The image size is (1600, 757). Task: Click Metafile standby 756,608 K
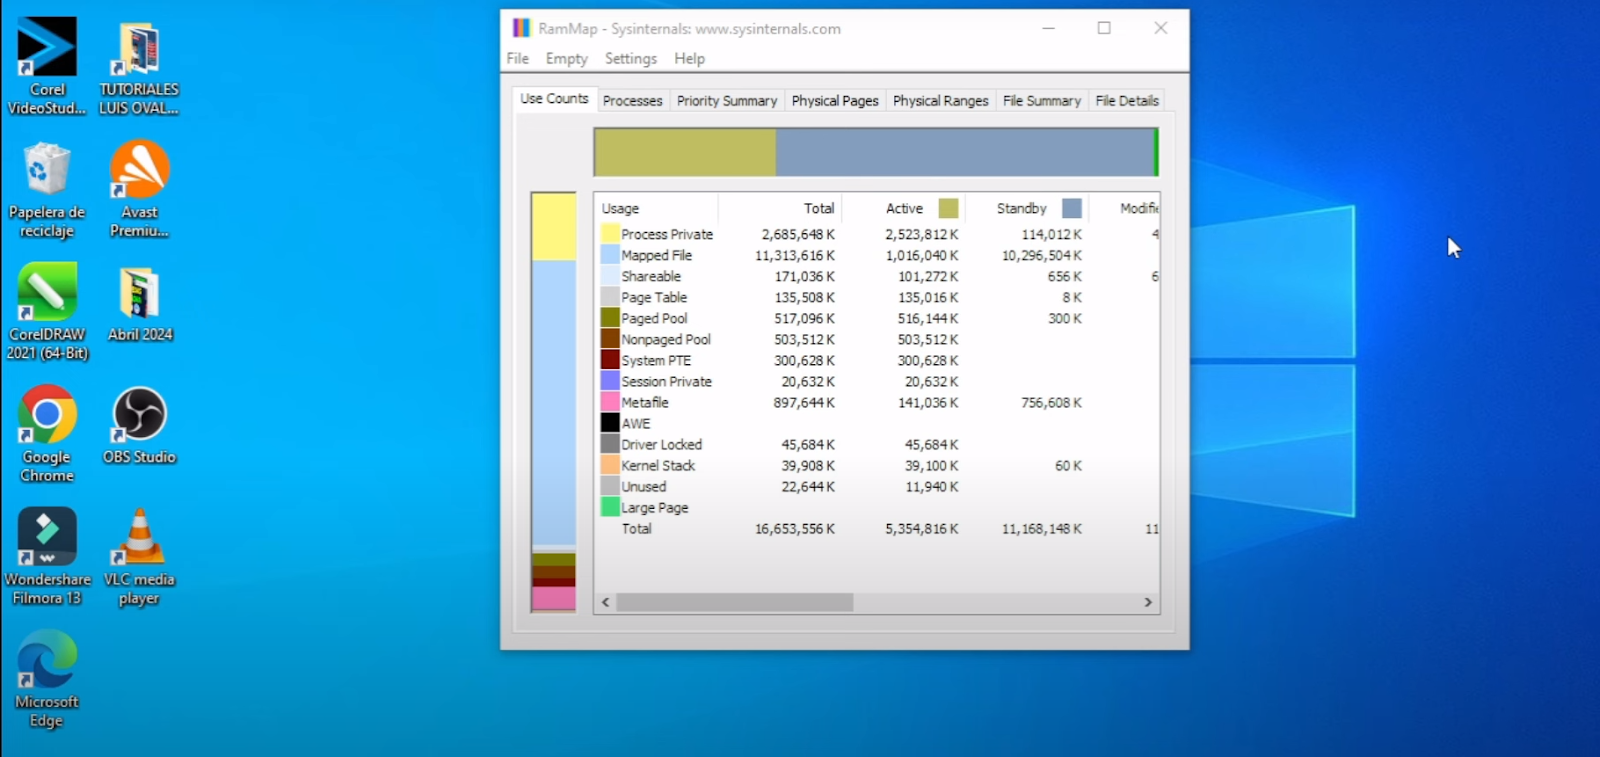(x=1051, y=402)
